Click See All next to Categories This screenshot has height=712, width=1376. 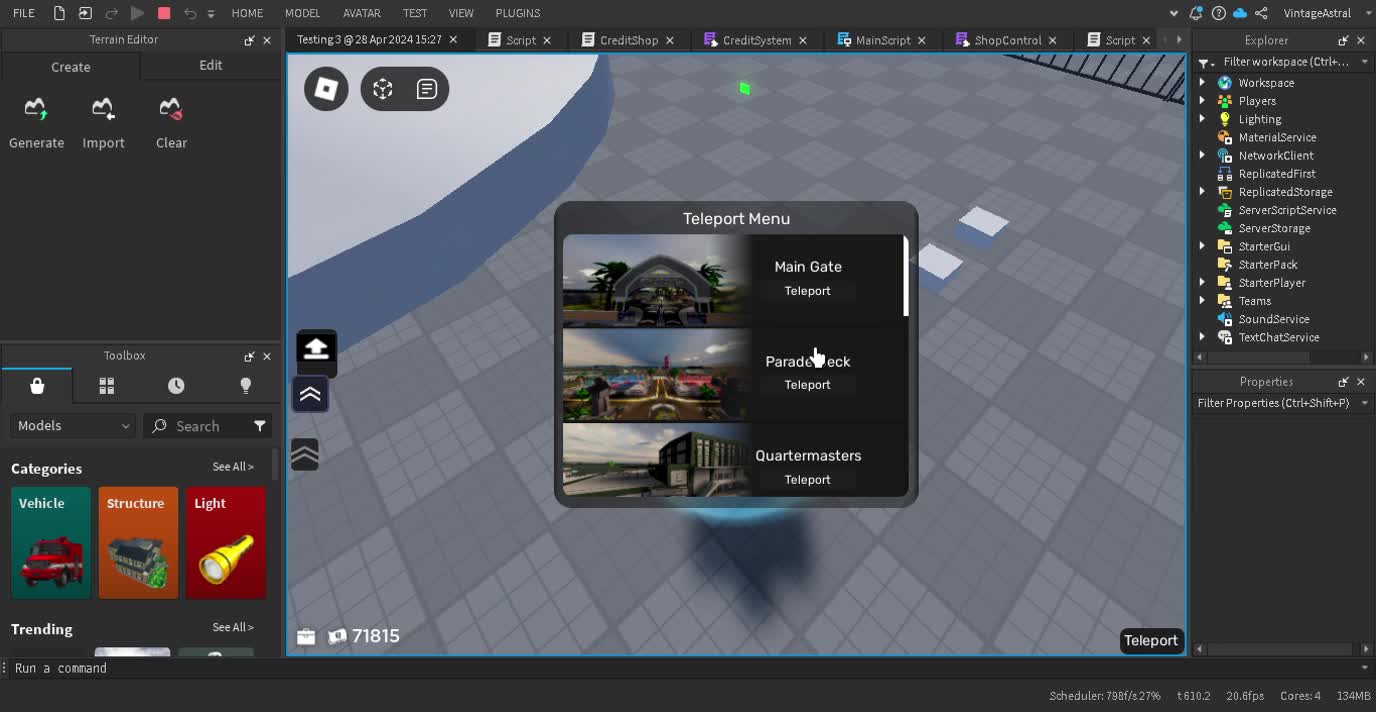[x=233, y=467]
